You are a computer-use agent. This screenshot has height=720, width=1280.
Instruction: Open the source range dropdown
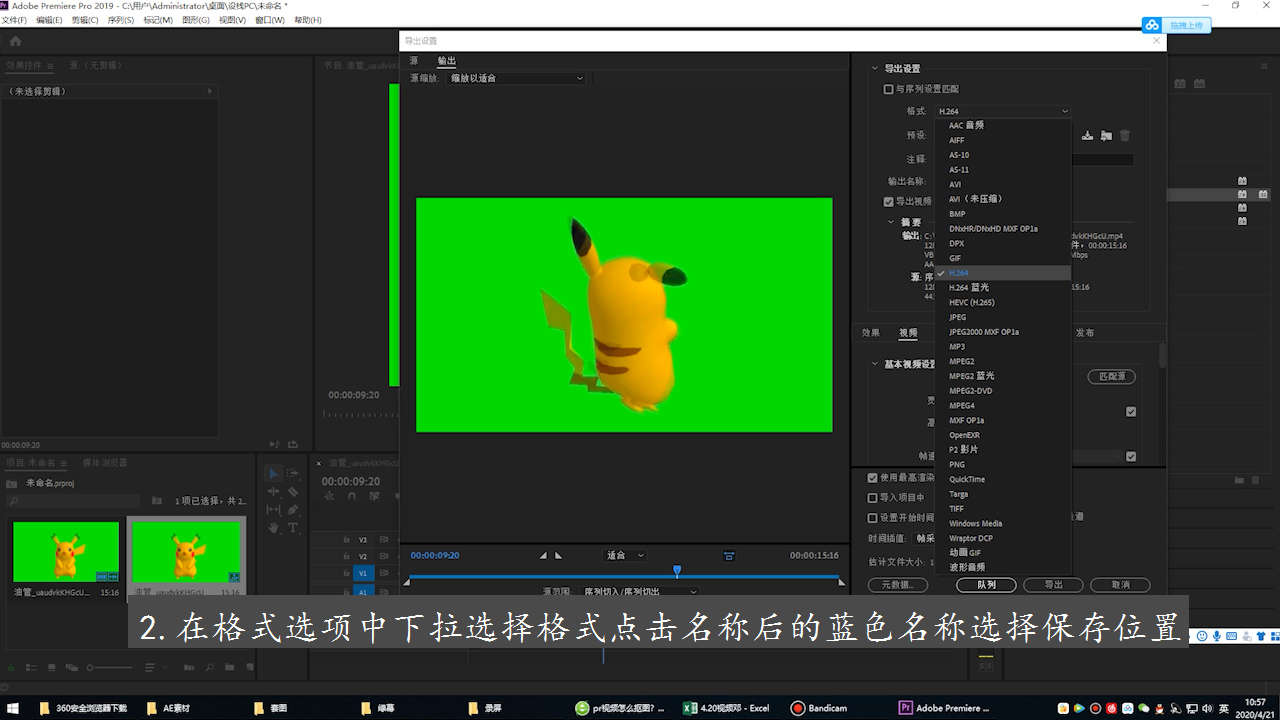[639, 591]
